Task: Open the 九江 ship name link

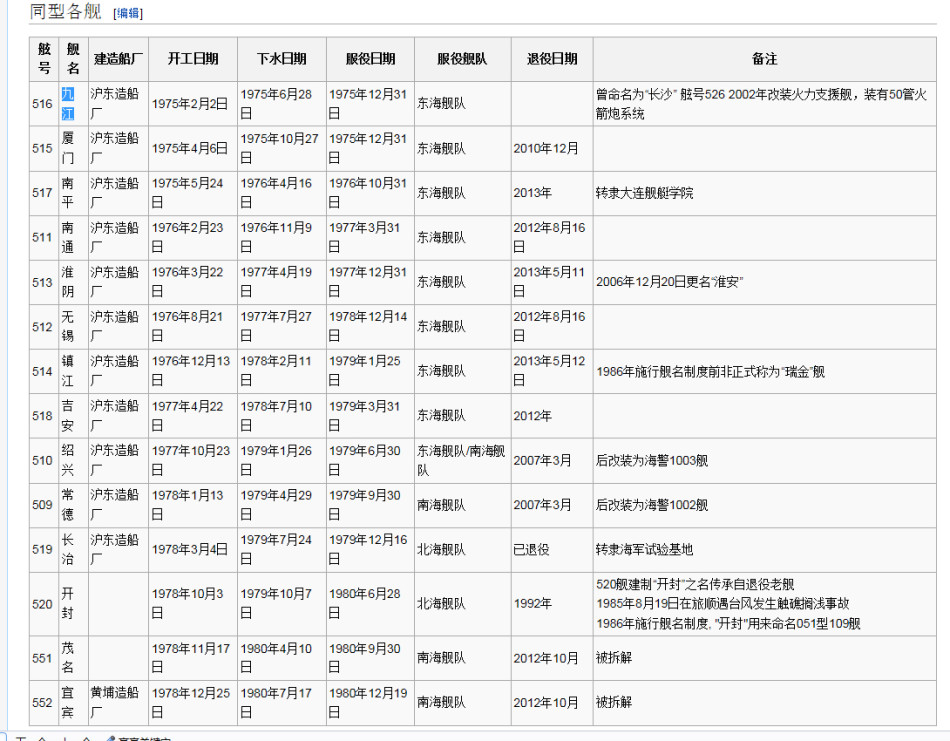Action: click(68, 103)
